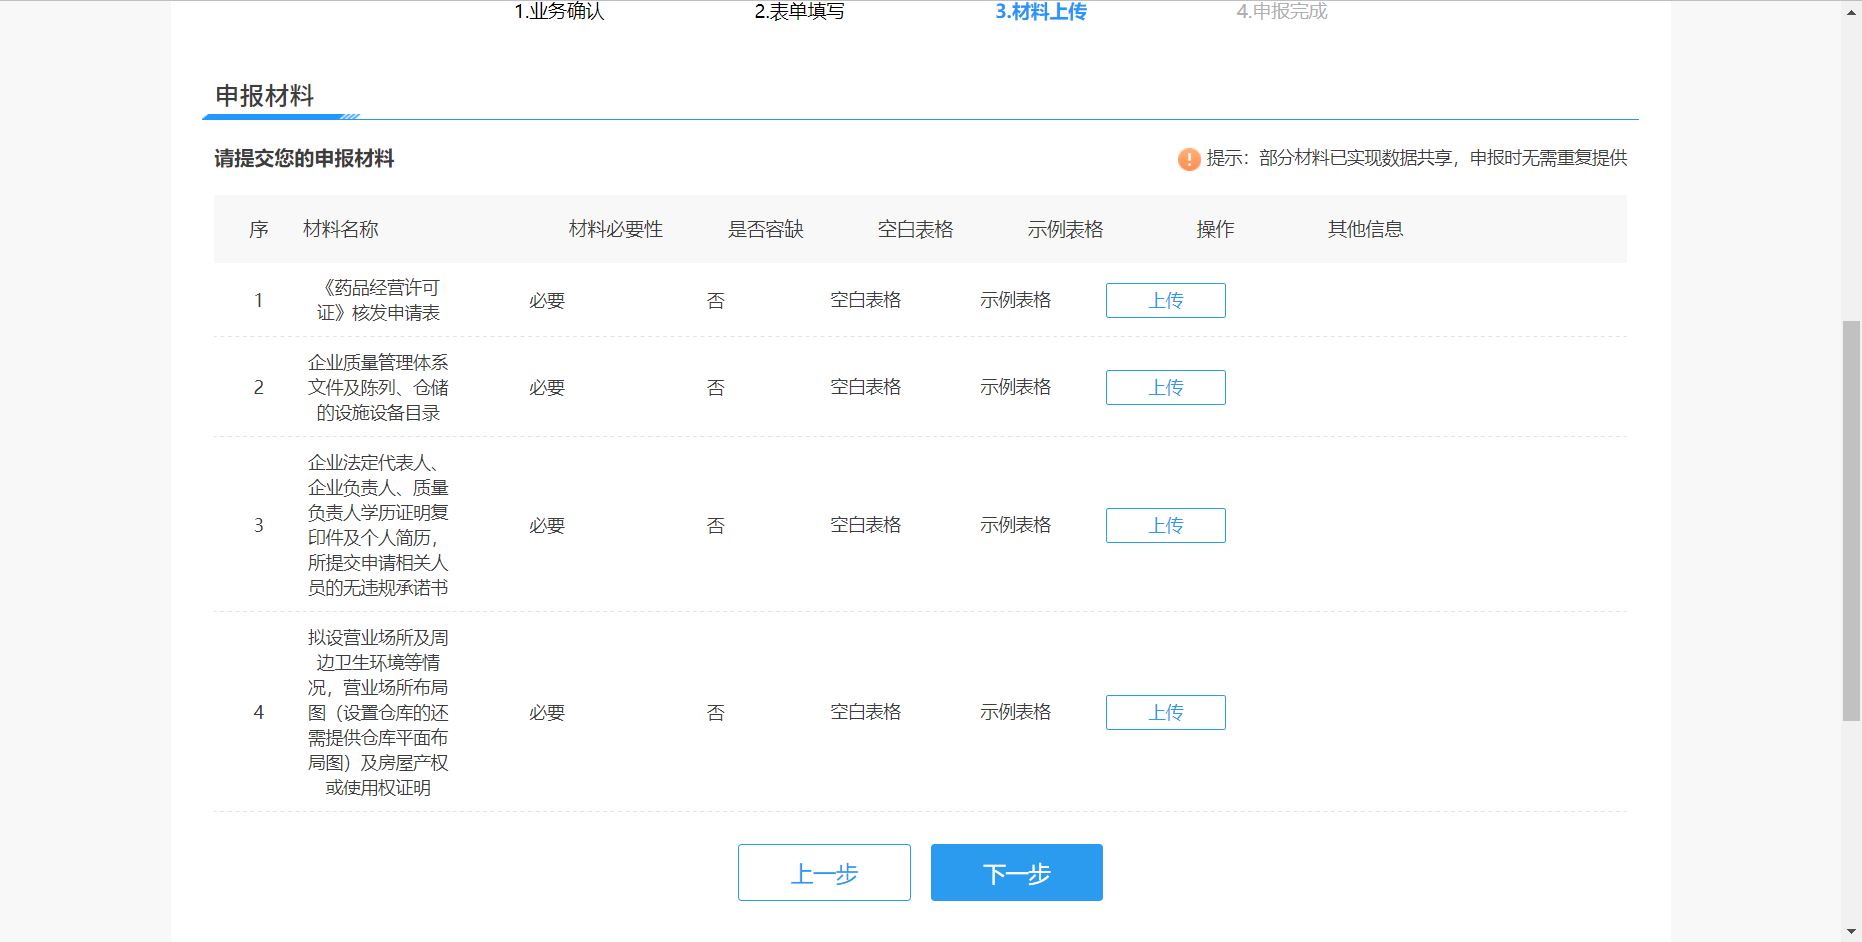Click the scrollbar down arrow

pos(1851,932)
